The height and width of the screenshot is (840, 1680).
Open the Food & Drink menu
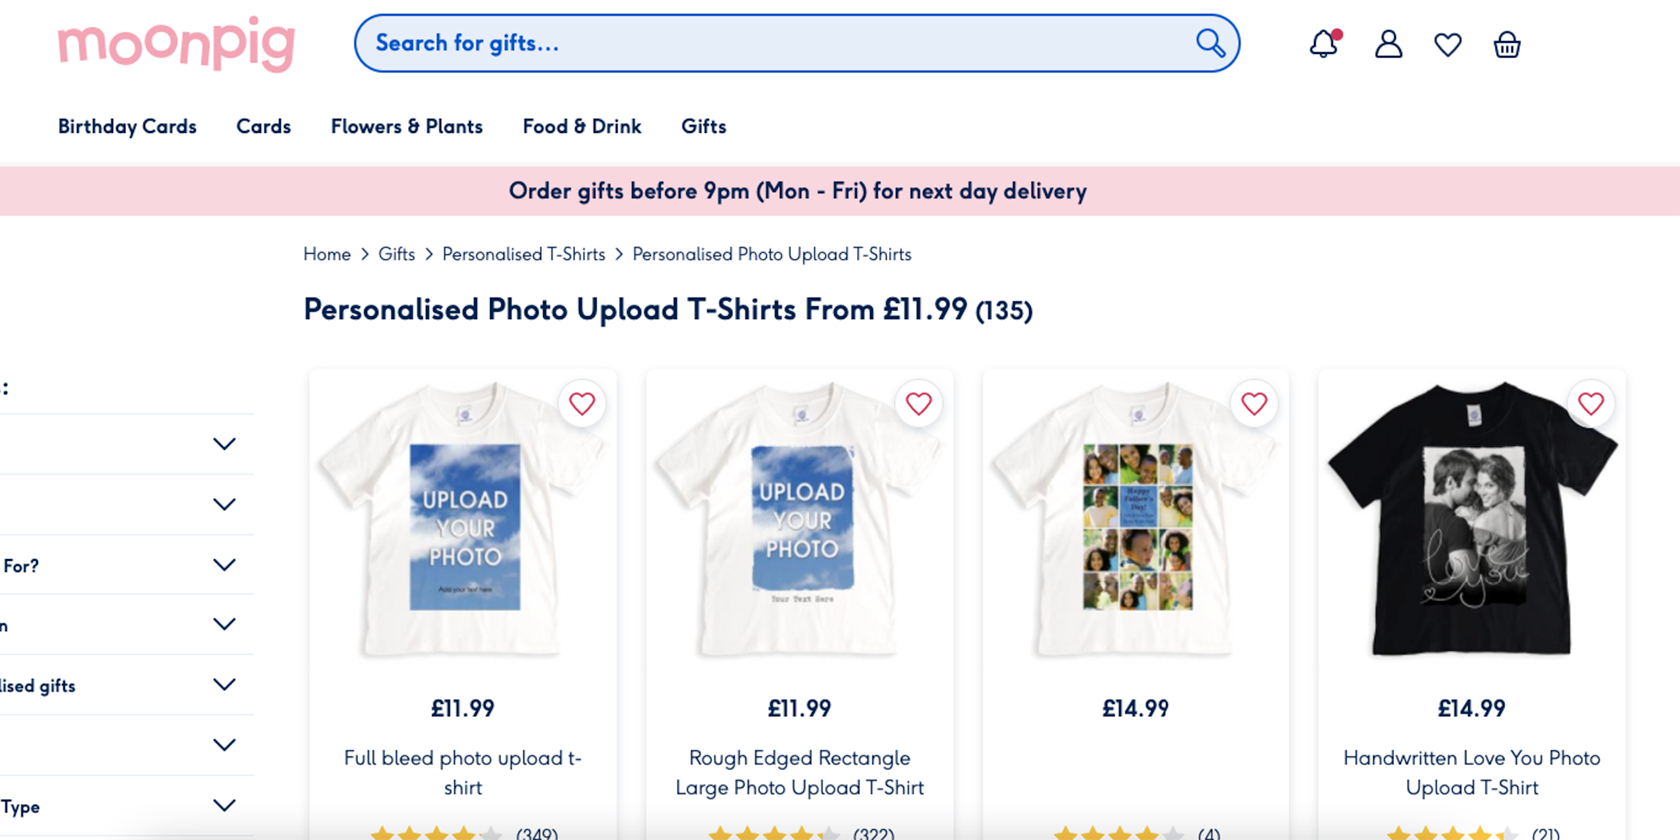point(582,127)
